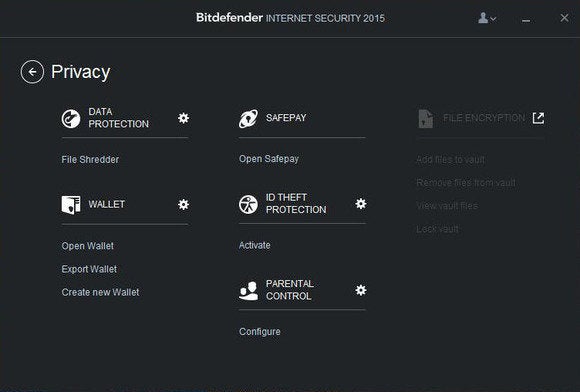Click the ID Theft Protection icon
This screenshot has height=392, width=580.
click(248, 205)
